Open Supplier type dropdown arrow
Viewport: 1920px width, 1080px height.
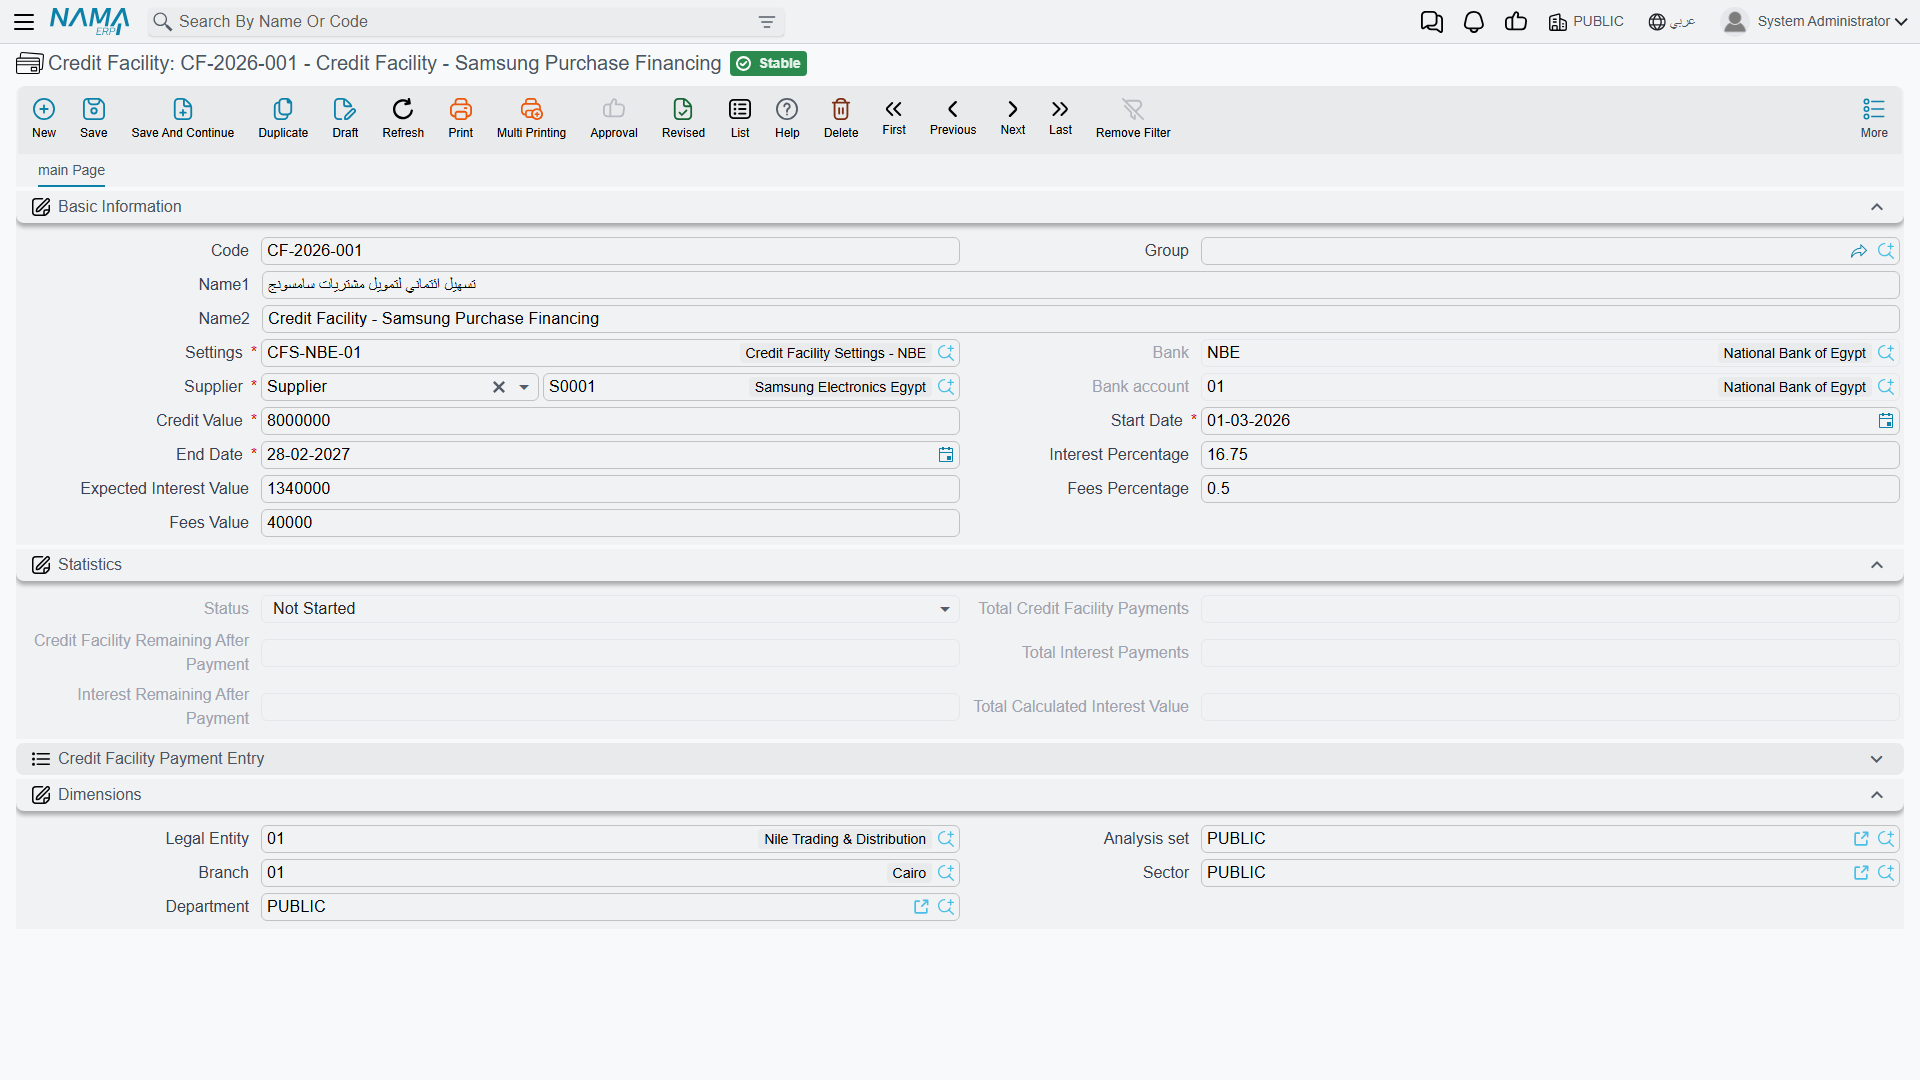(524, 387)
